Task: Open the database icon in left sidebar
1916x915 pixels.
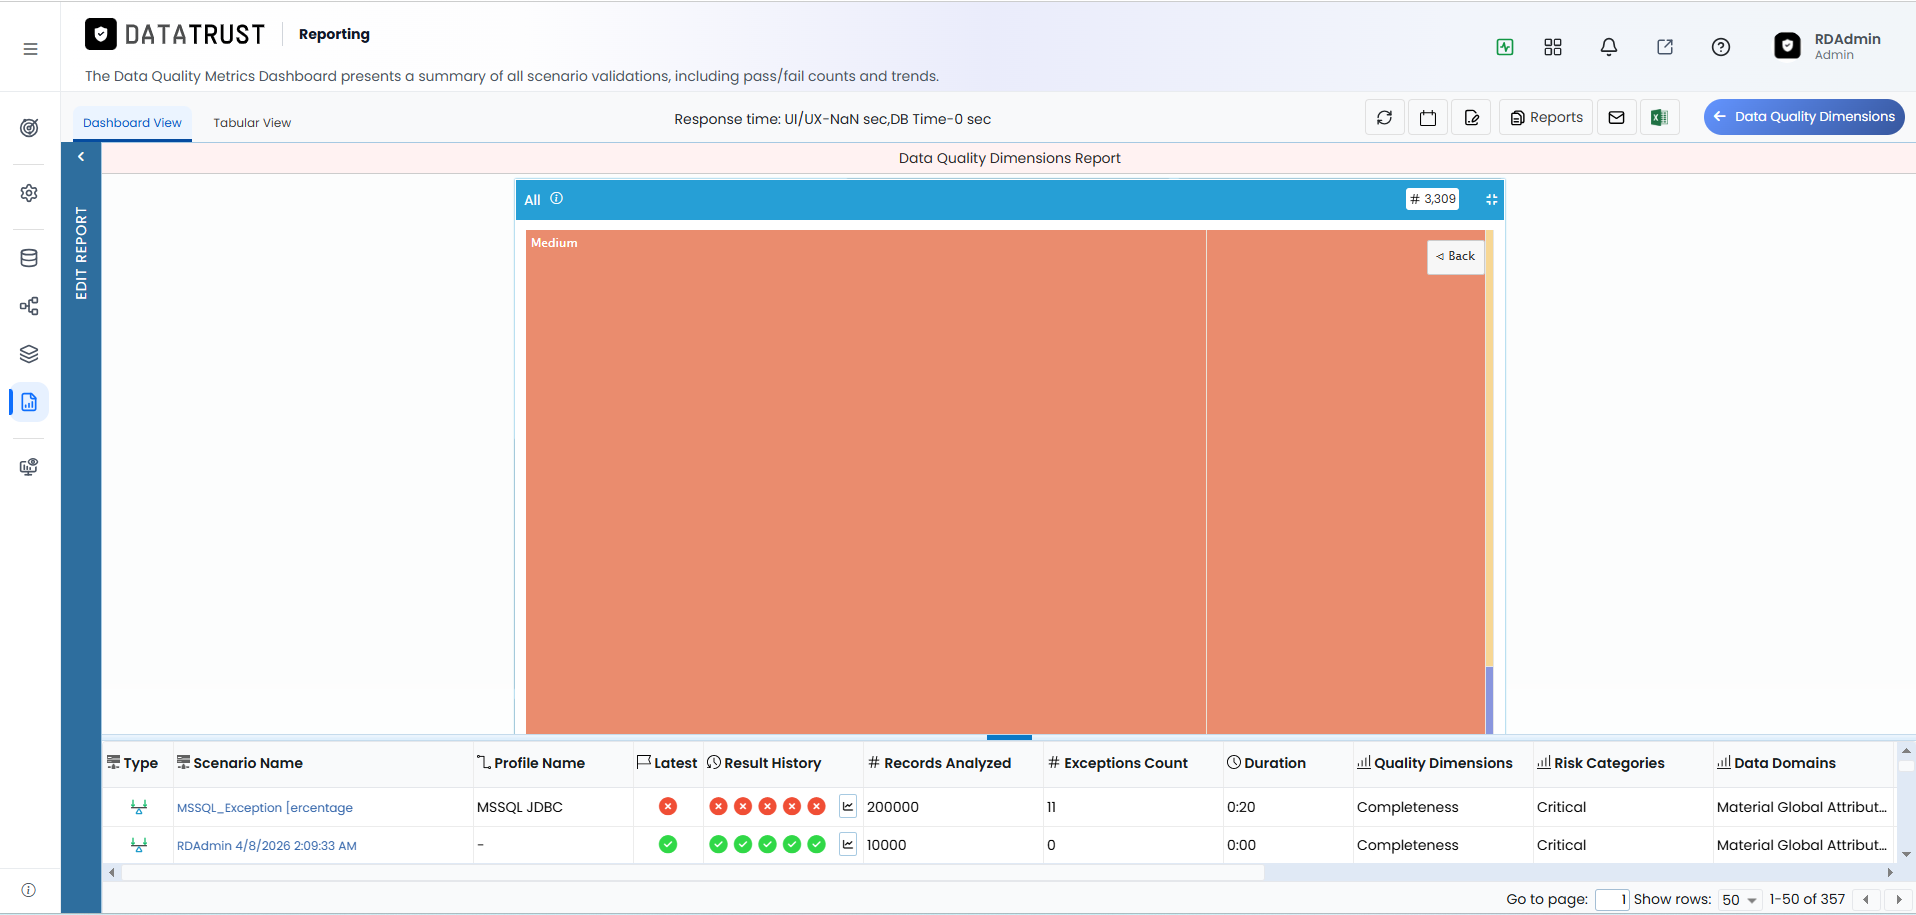Action: tap(29, 258)
